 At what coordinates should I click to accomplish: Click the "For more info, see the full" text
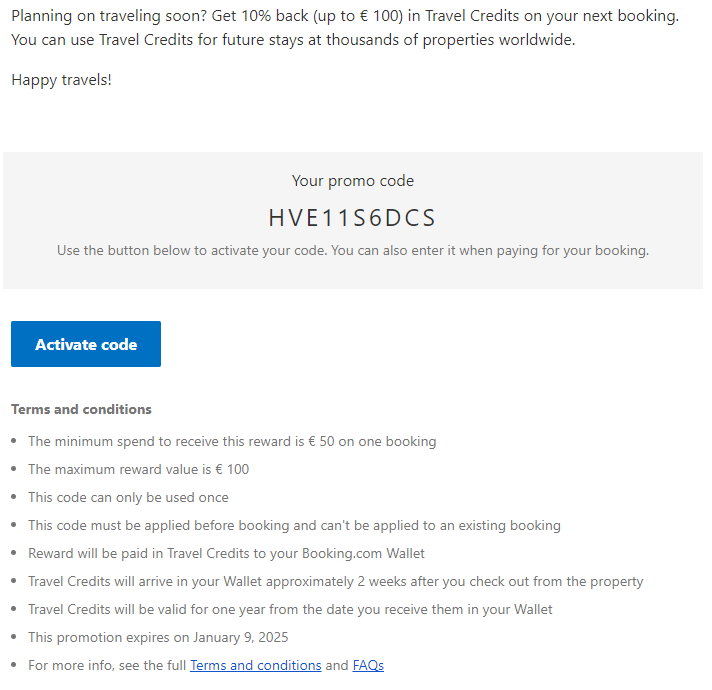click(x=107, y=665)
